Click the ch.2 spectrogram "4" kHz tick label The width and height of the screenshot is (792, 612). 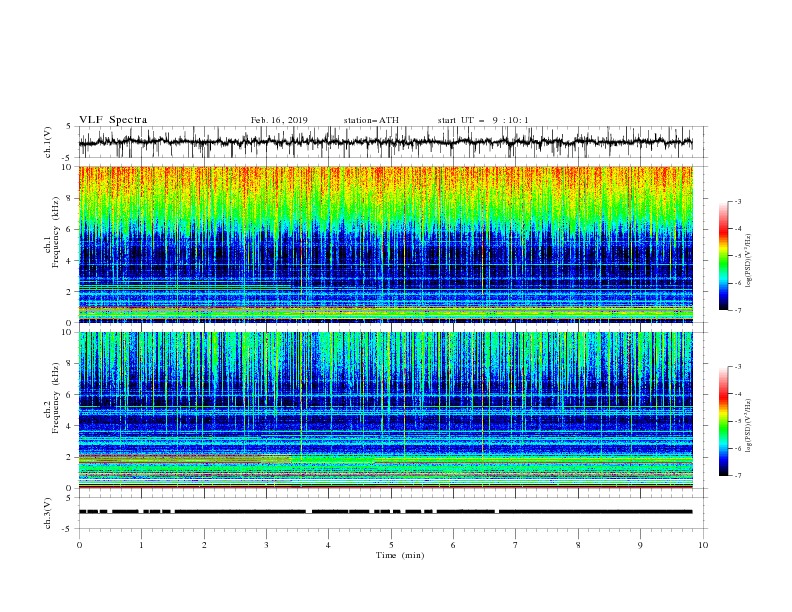(70, 426)
